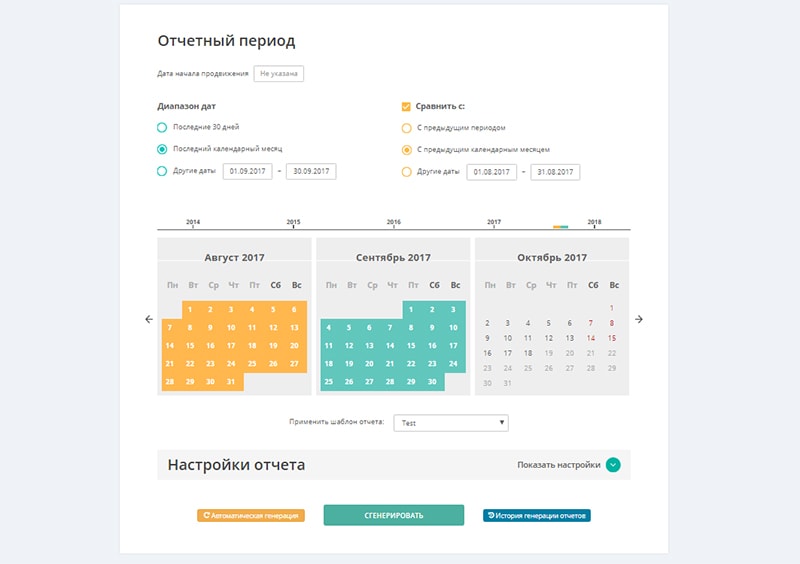The height and width of the screenshot is (564, 800).
Task: Click the teal circle chevron to show settings
Action: (613, 465)
